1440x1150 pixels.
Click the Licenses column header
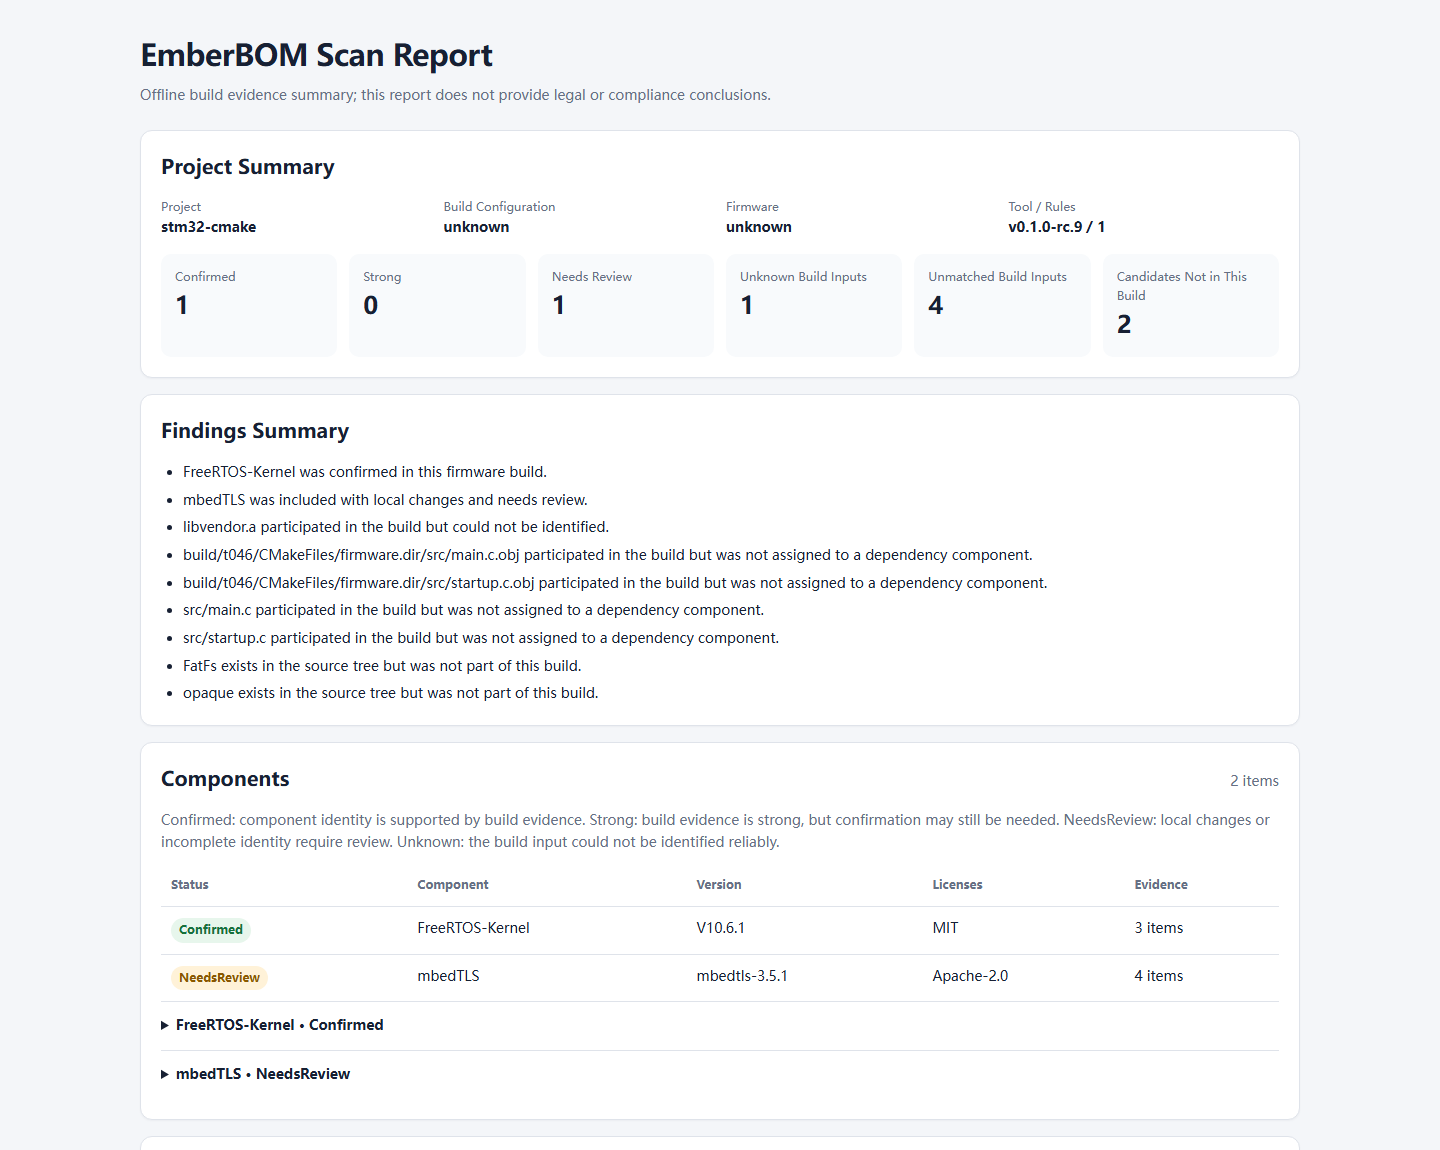click(x=957, y=885)
